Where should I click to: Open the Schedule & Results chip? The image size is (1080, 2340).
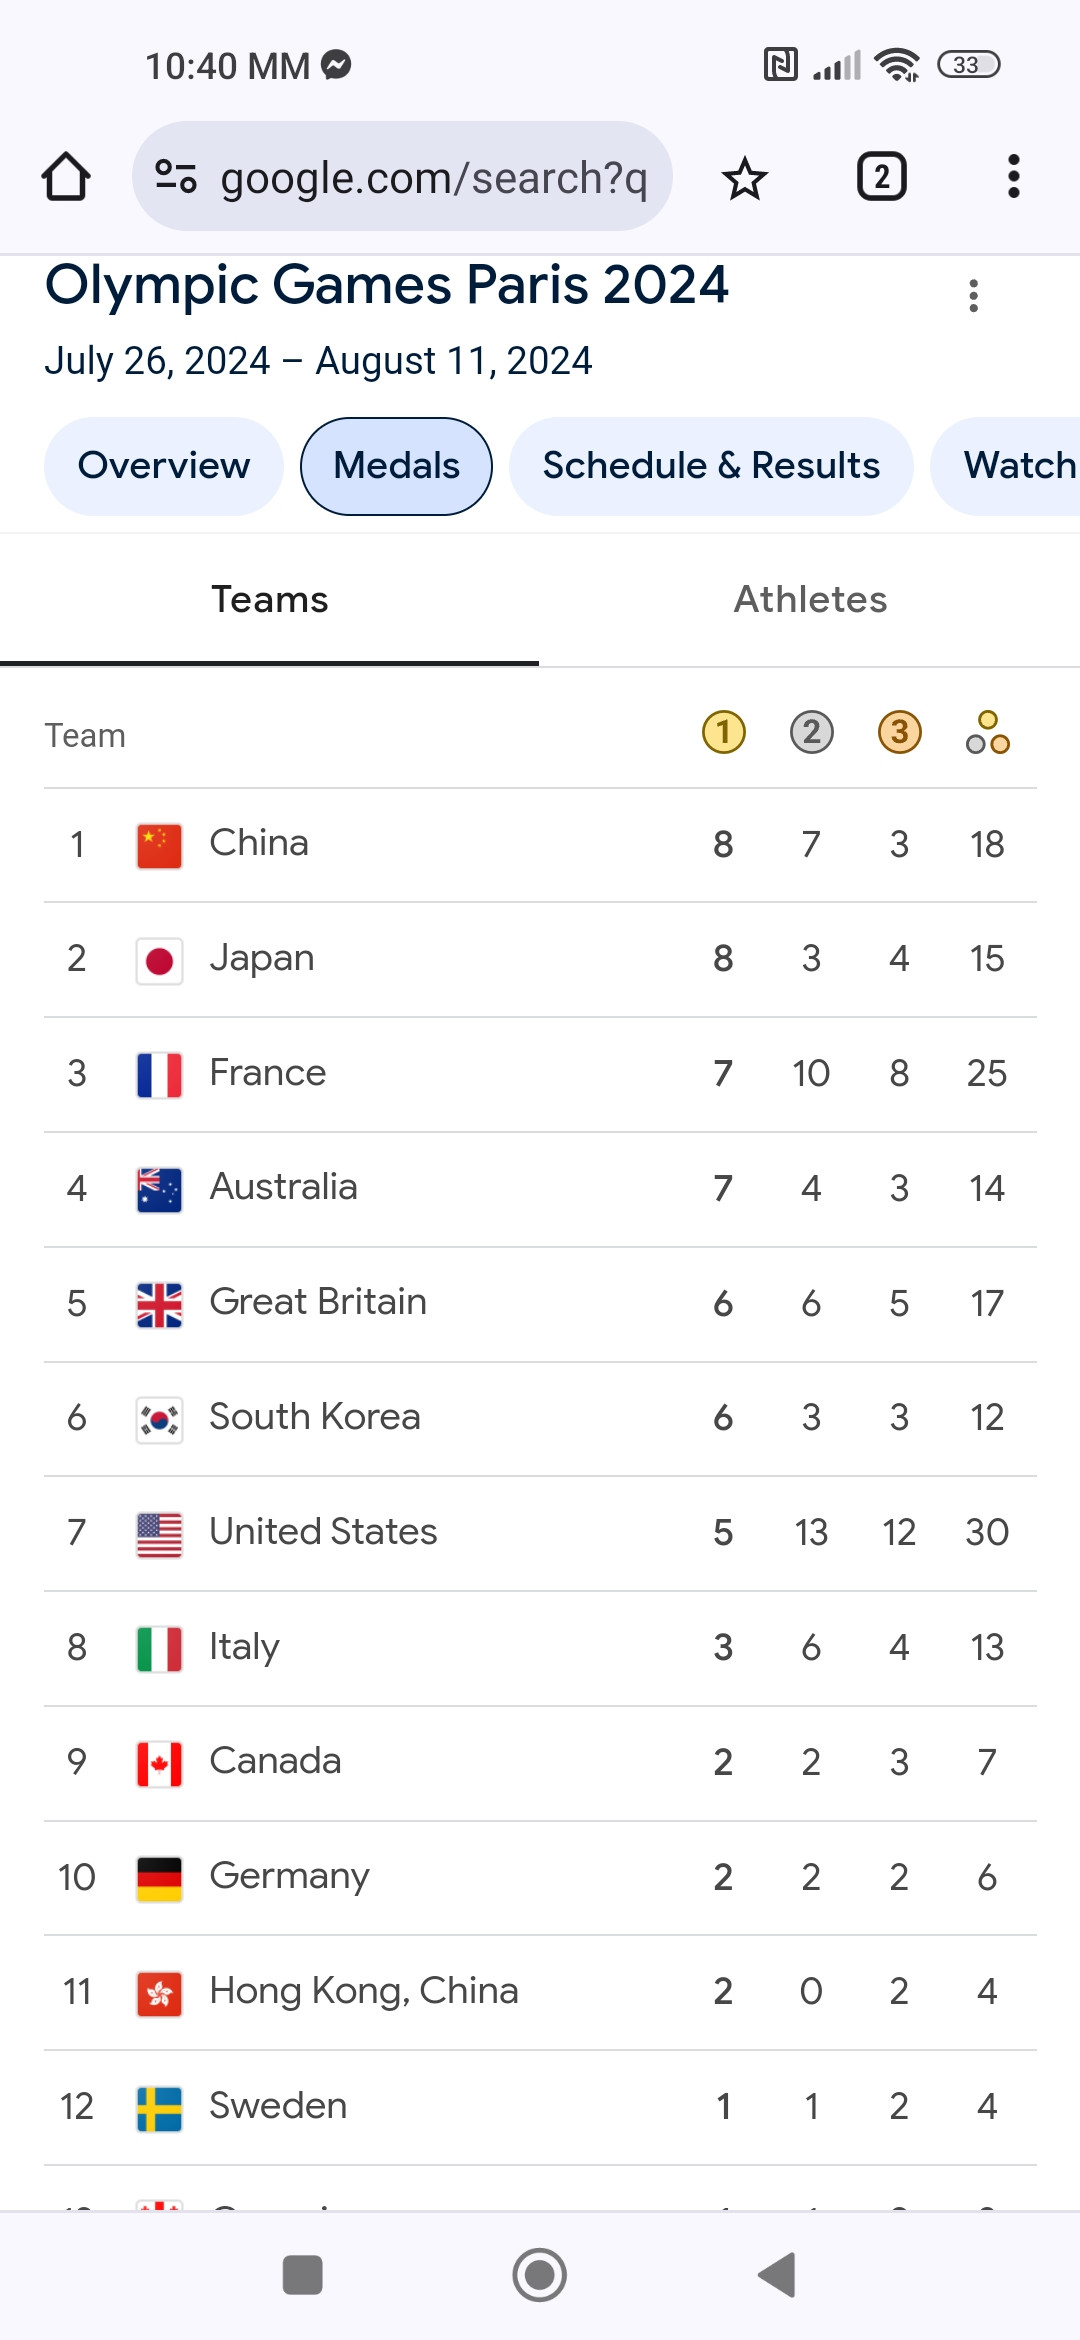tap(711, 466)
